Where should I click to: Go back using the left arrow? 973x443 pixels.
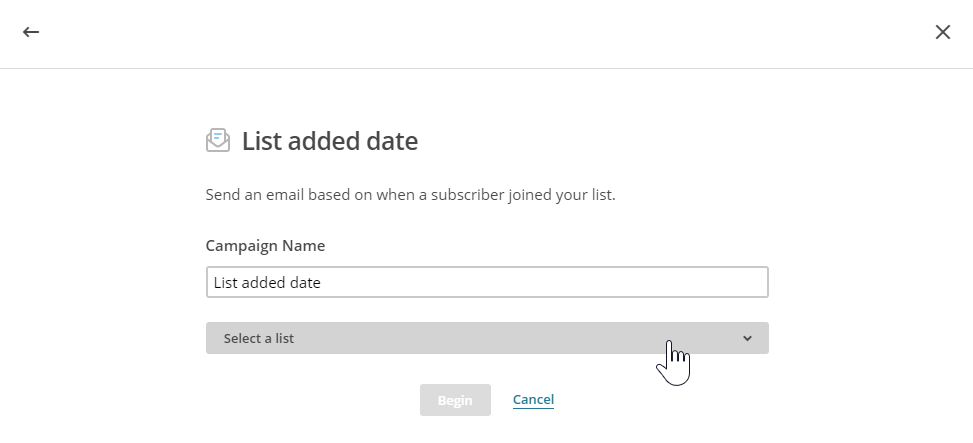(31, 32)
